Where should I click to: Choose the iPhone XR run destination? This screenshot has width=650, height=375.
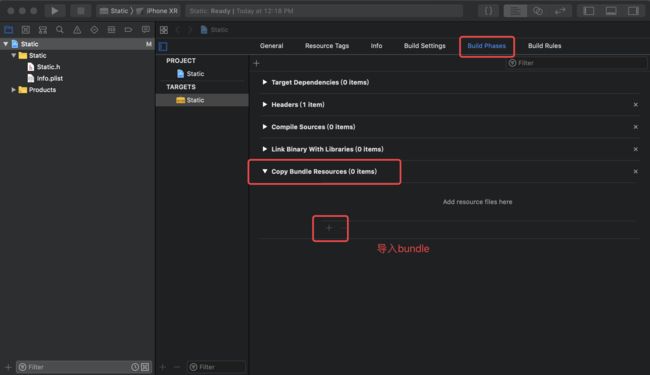point(158,11)
